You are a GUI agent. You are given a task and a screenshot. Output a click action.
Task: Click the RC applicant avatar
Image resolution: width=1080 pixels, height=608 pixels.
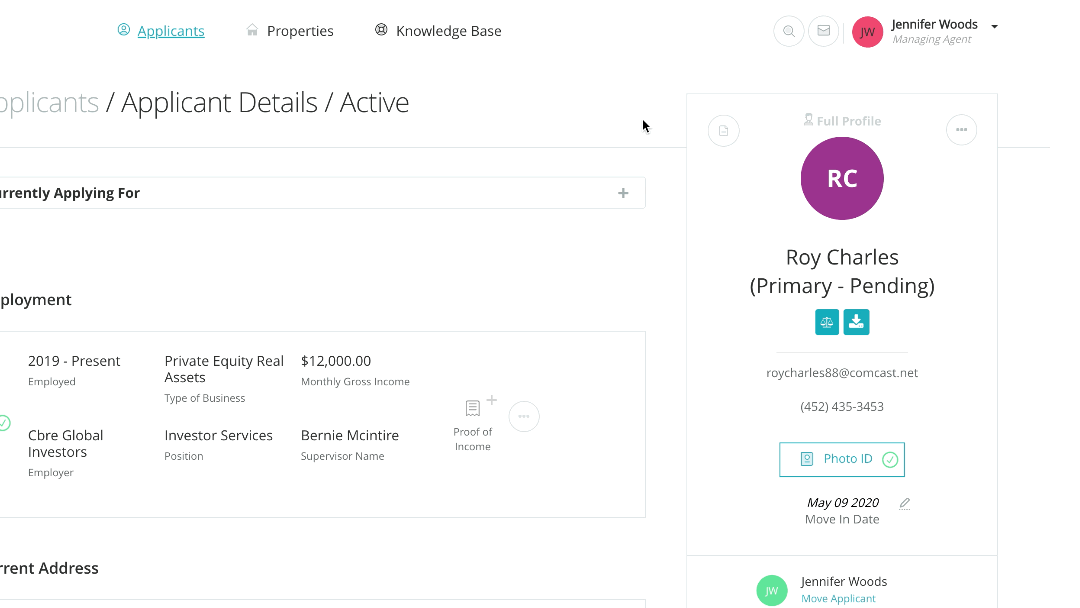tap(842, 179)
